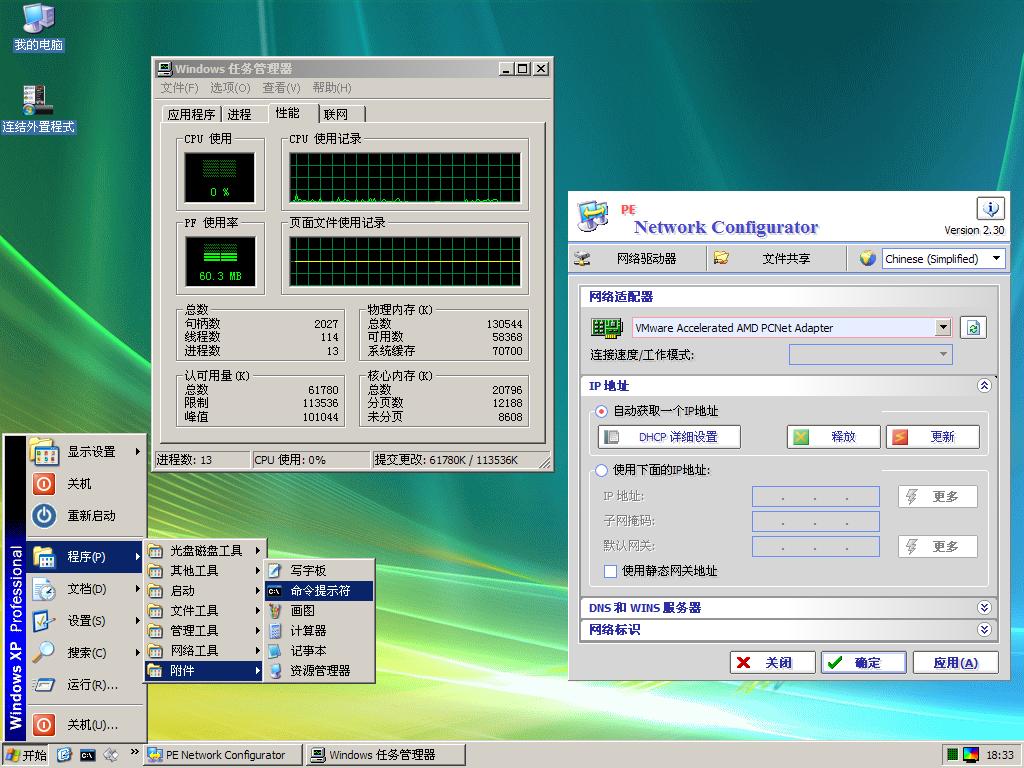Open 资源管理器 from the accessories submenu
Image resolution: width=1024 pixels, height=768 pixels.
click(x=319, y=671)
